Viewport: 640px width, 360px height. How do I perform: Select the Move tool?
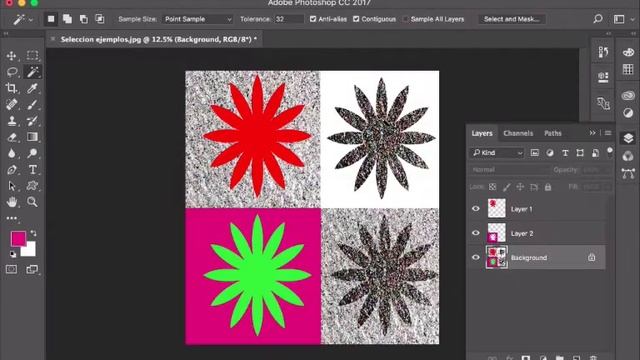[11, 56]
